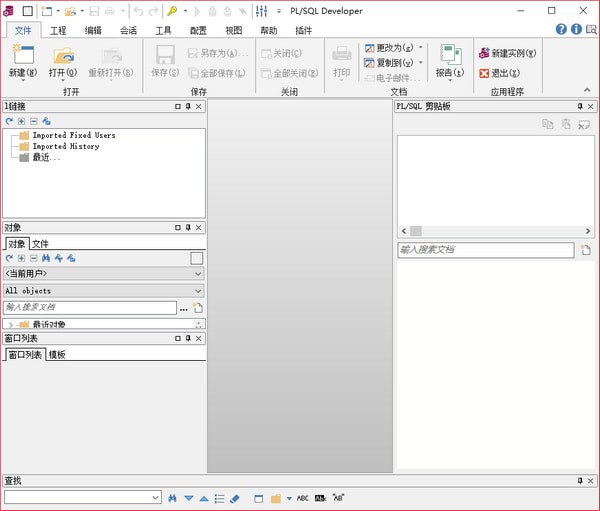Image resolution: width=600 pixels, height=511 pixels.
Task: Select the Imported Fixed Users folder
Action: tap(73, 135)
